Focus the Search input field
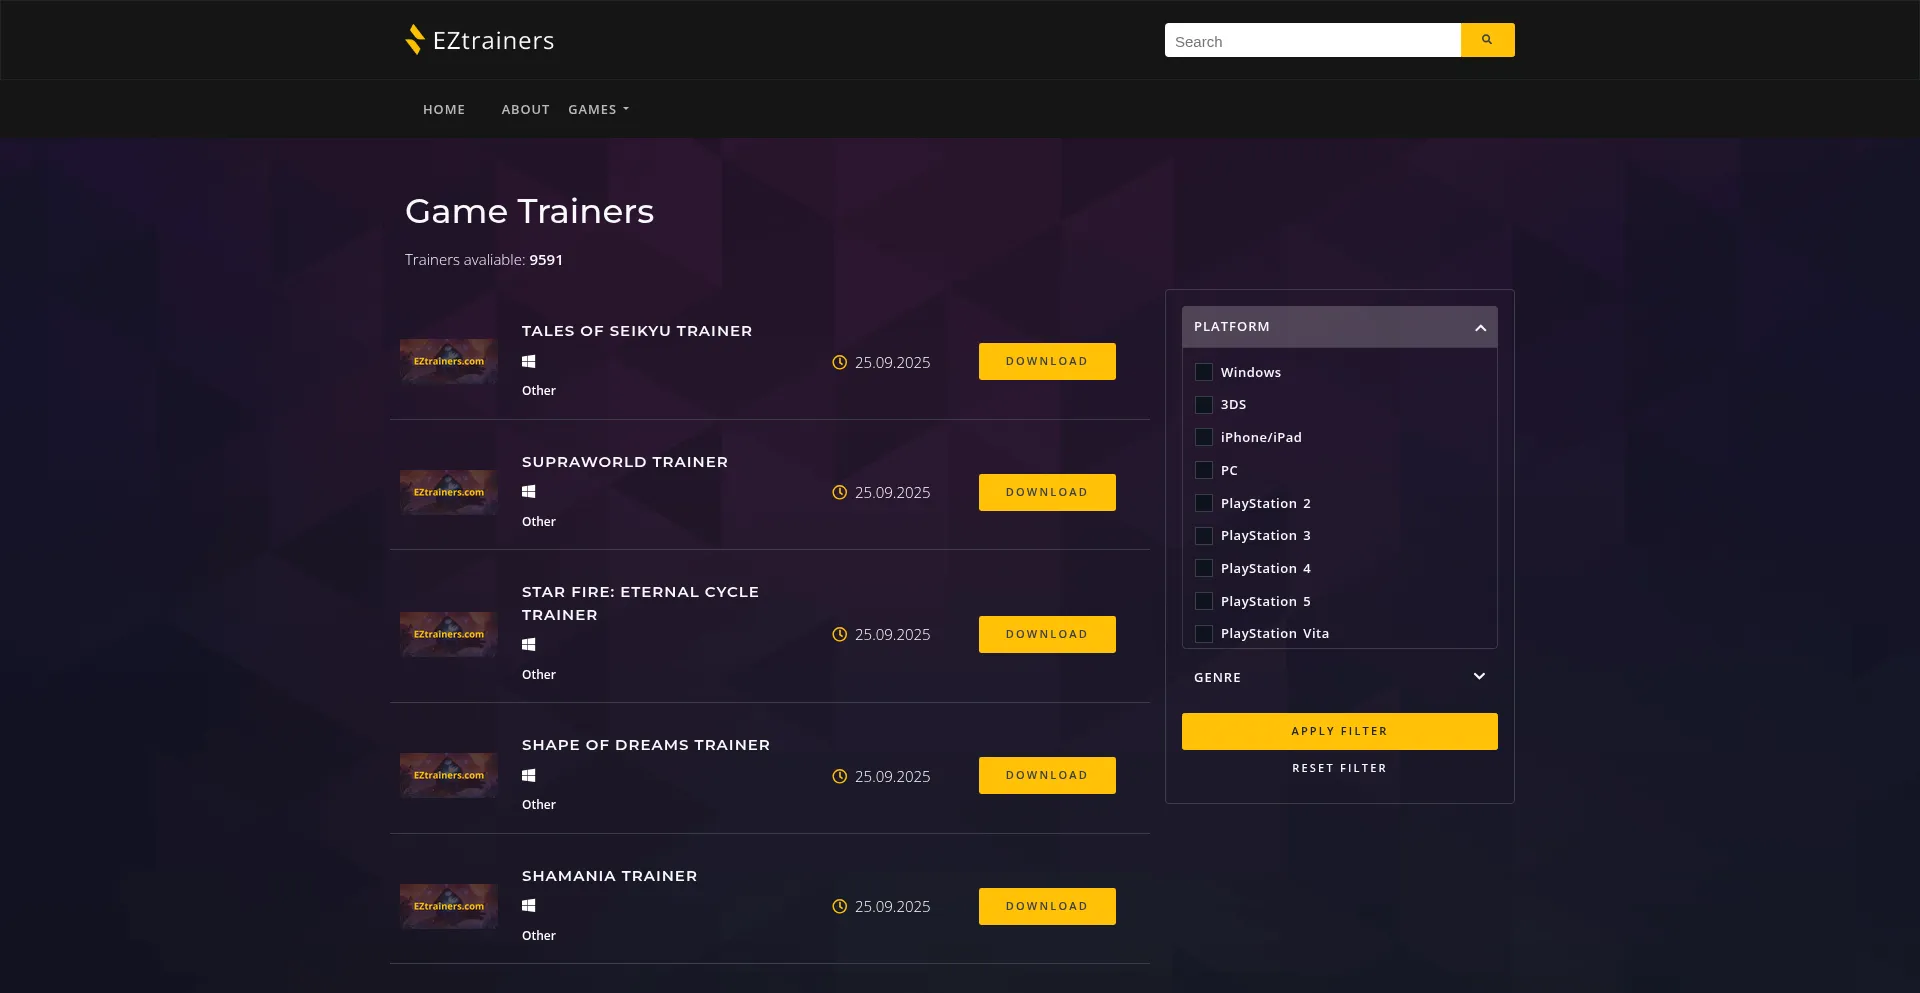Viewport: 1920px width, 993px height. coord(1312,41)
